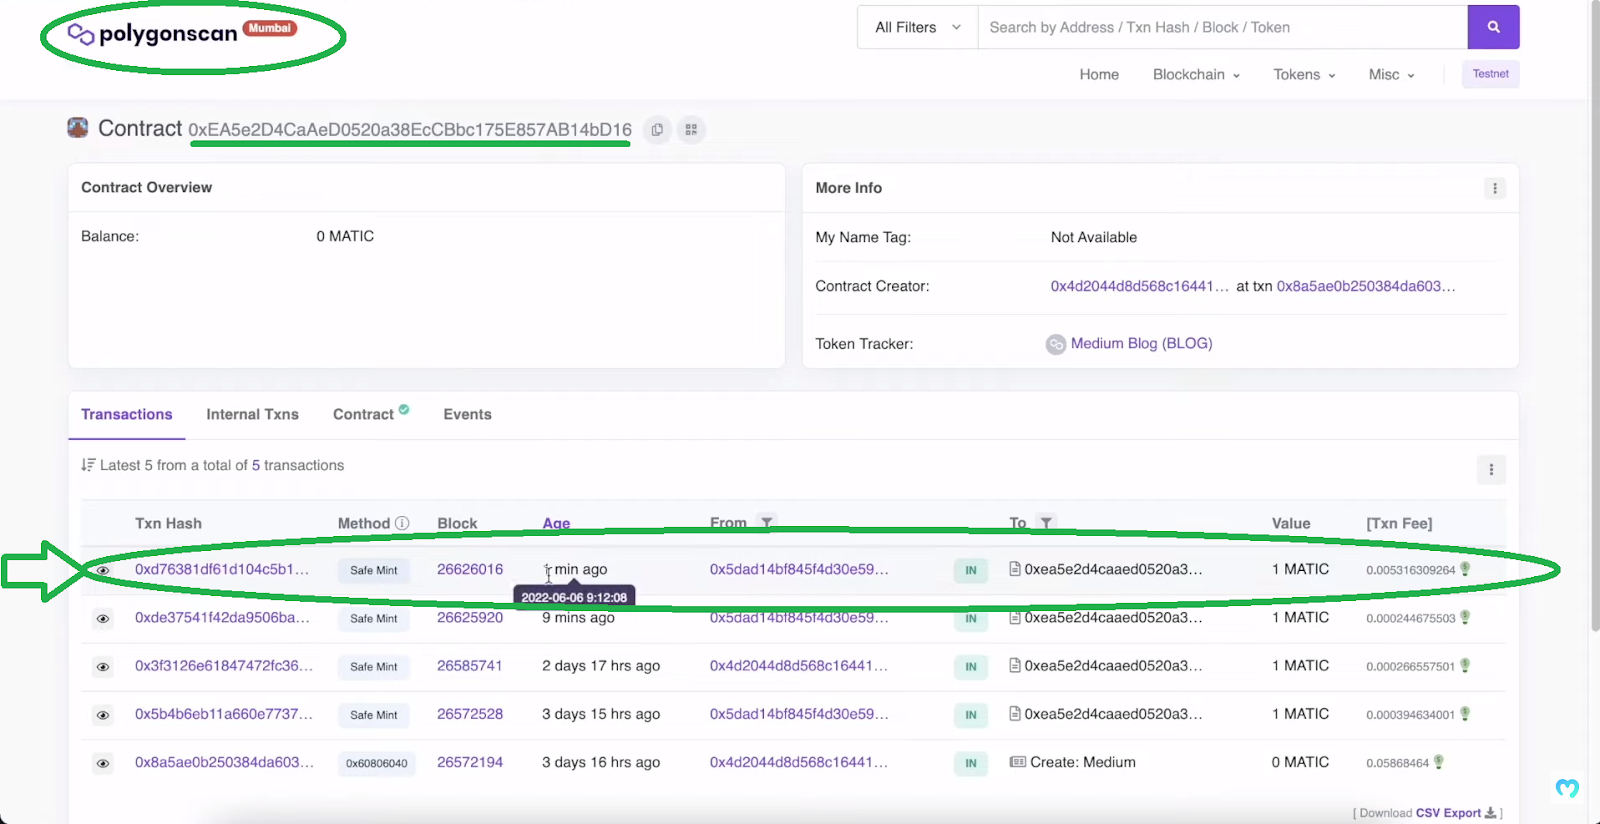Screen dimensions: 1600x824
Task: Click the 0 MATIC balance value
Action: (345, 236)
